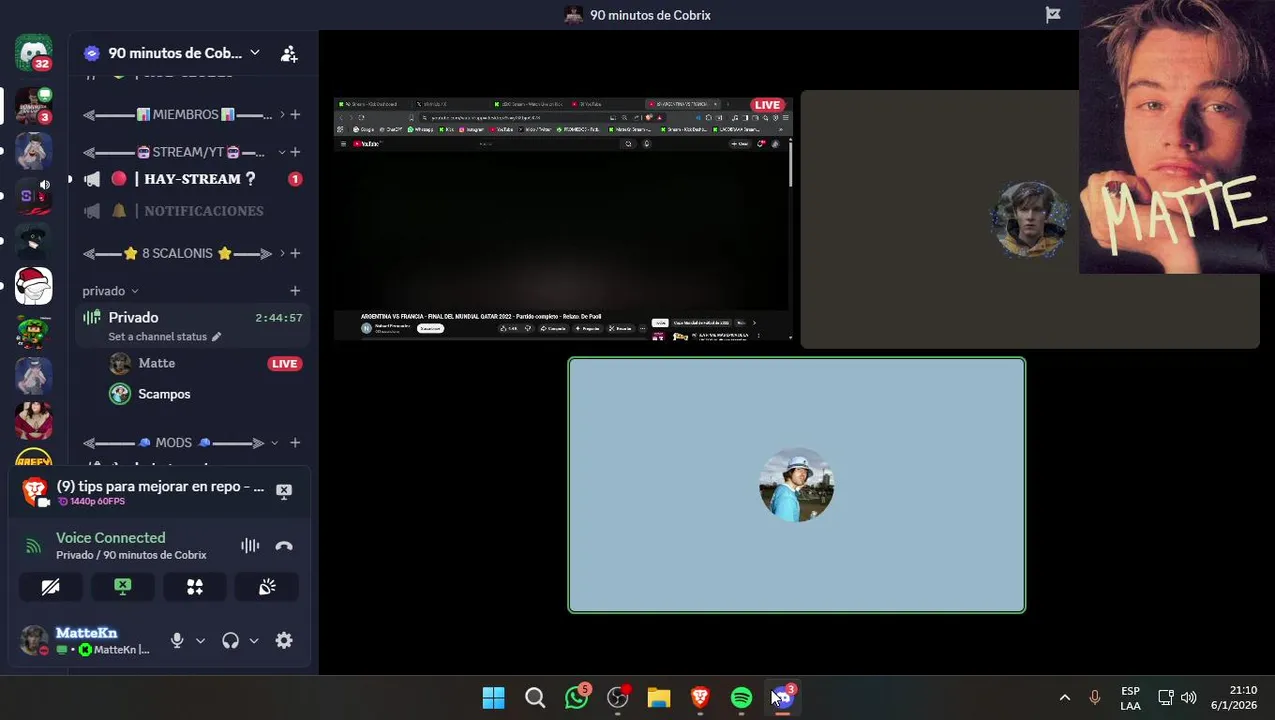Select user Matte in voice channel list
The image size is (1275, 720).
[157, 363]
